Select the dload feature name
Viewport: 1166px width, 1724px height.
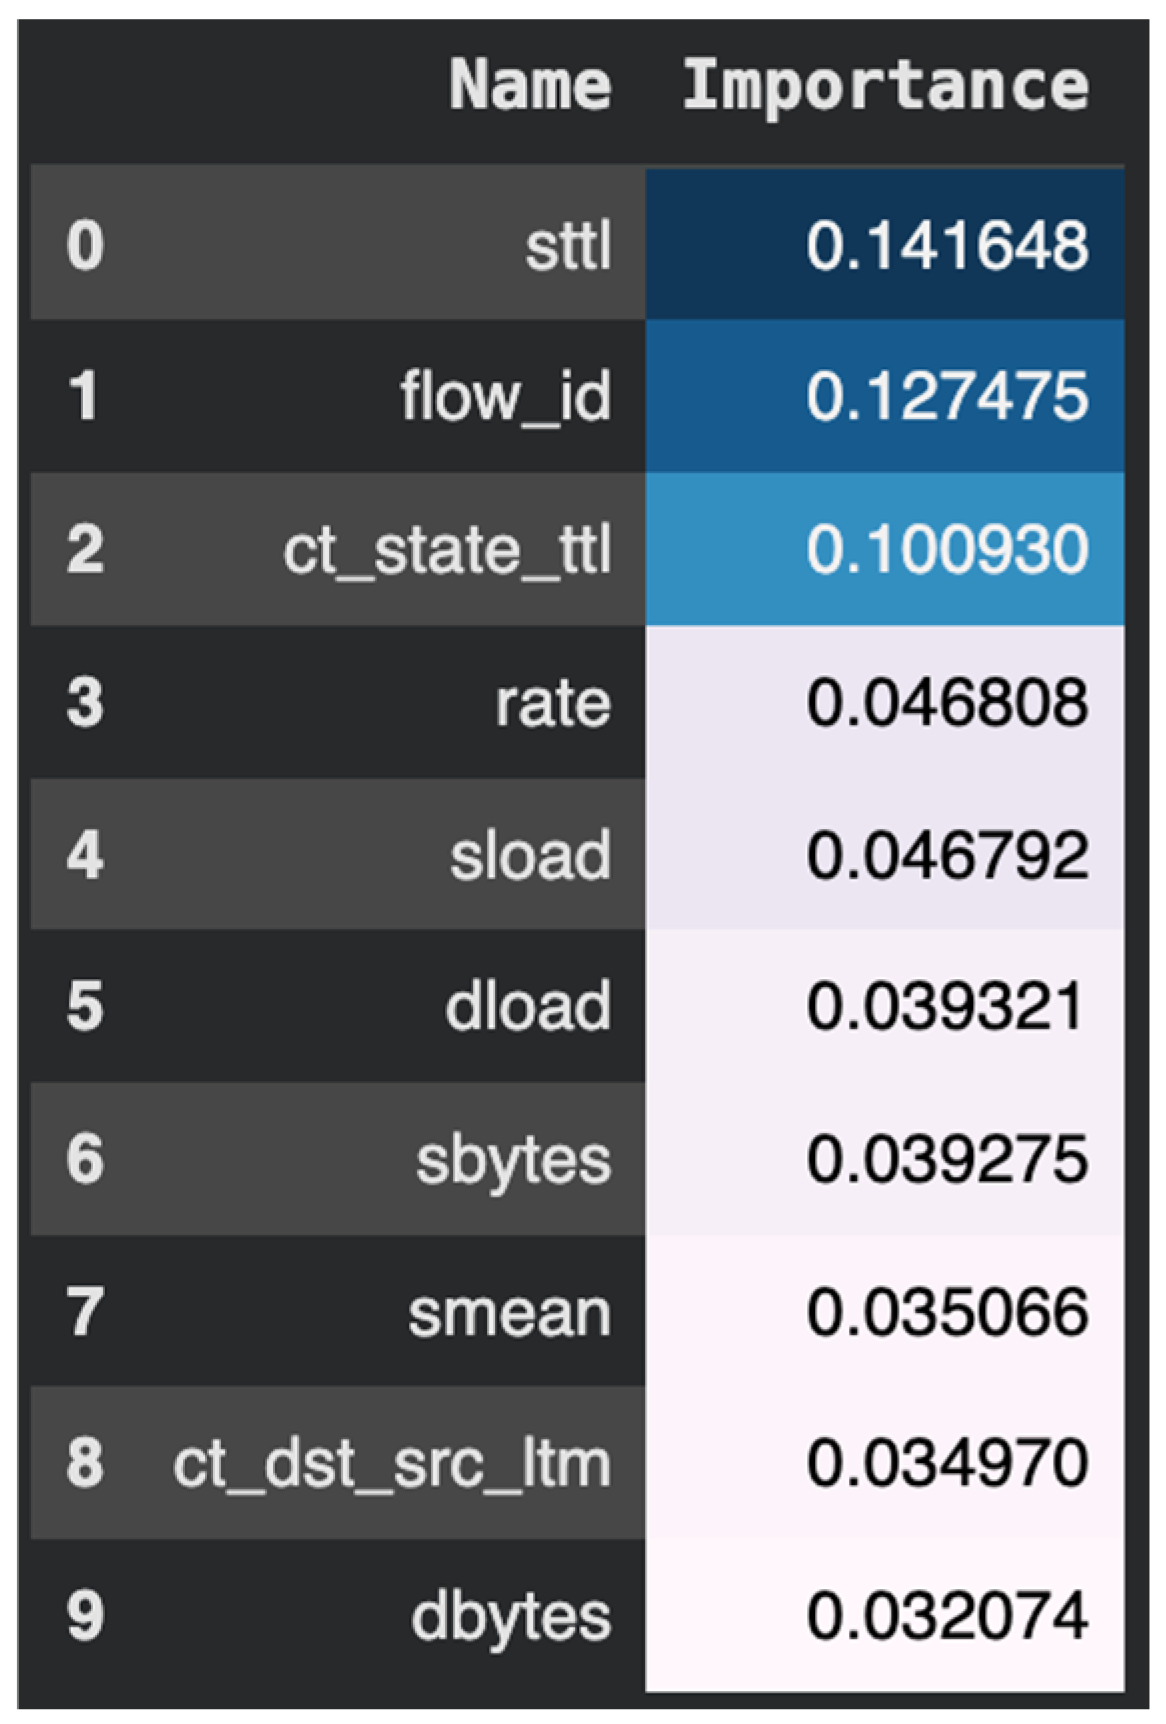point(528,1007)
